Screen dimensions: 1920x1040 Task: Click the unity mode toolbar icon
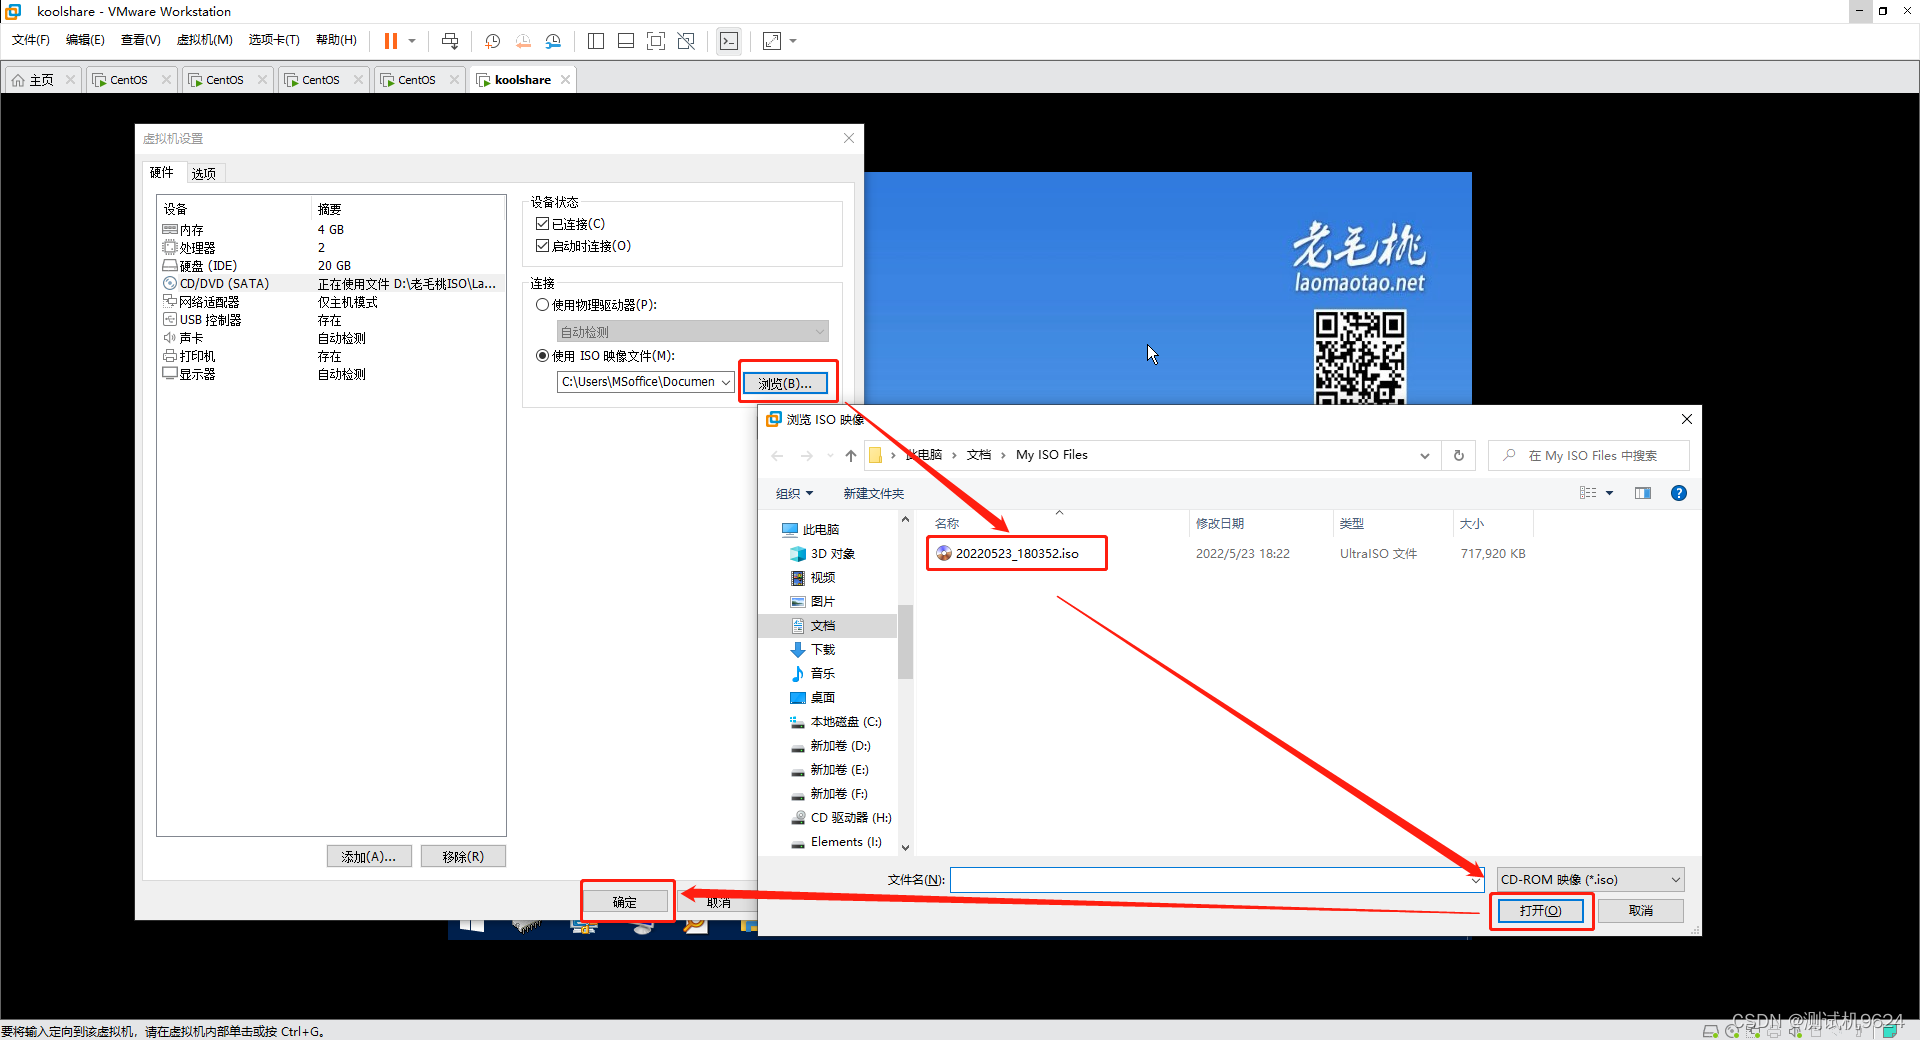click(686, 41)
